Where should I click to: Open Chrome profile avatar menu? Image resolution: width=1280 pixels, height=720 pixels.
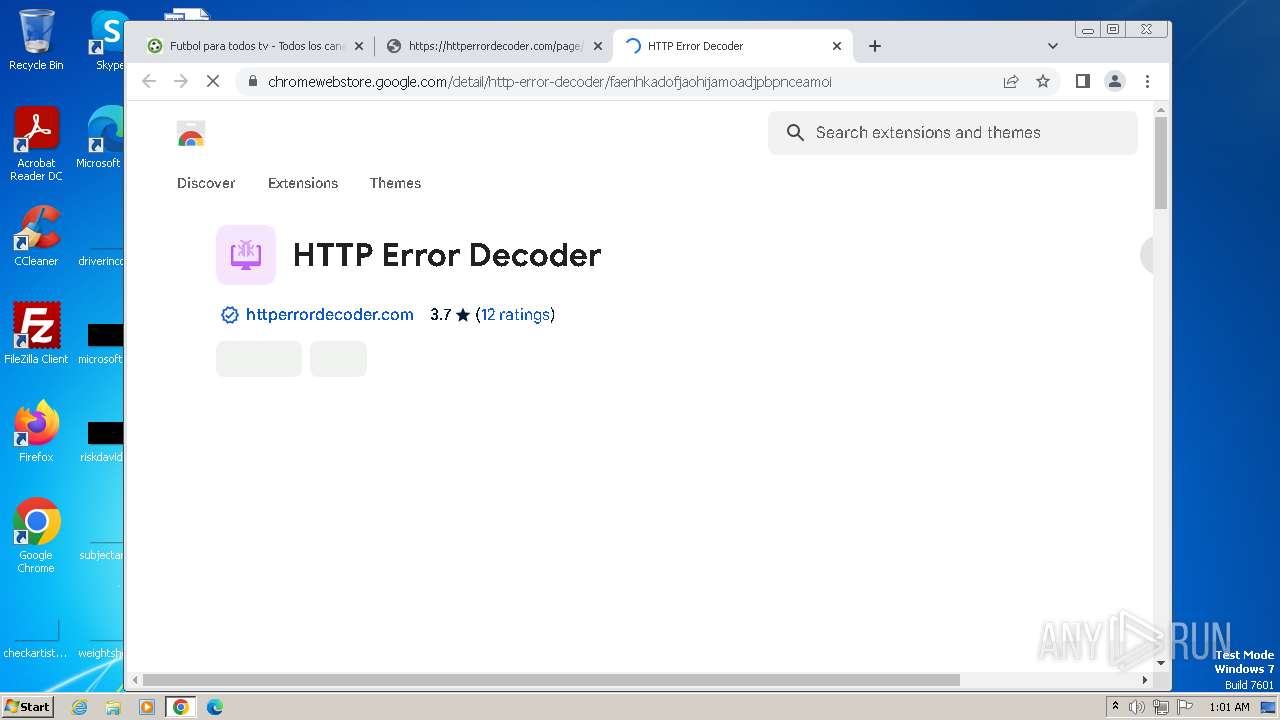tap(1115, 81)
